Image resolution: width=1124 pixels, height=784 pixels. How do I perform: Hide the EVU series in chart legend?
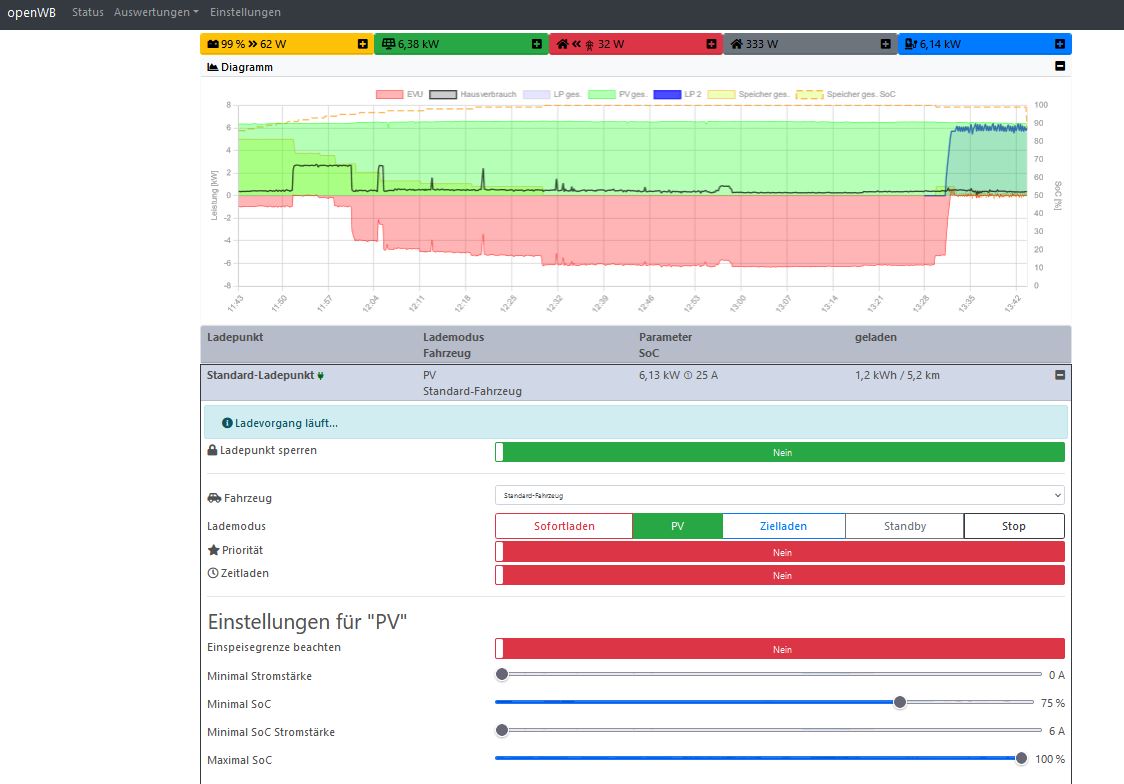(400, 94)
